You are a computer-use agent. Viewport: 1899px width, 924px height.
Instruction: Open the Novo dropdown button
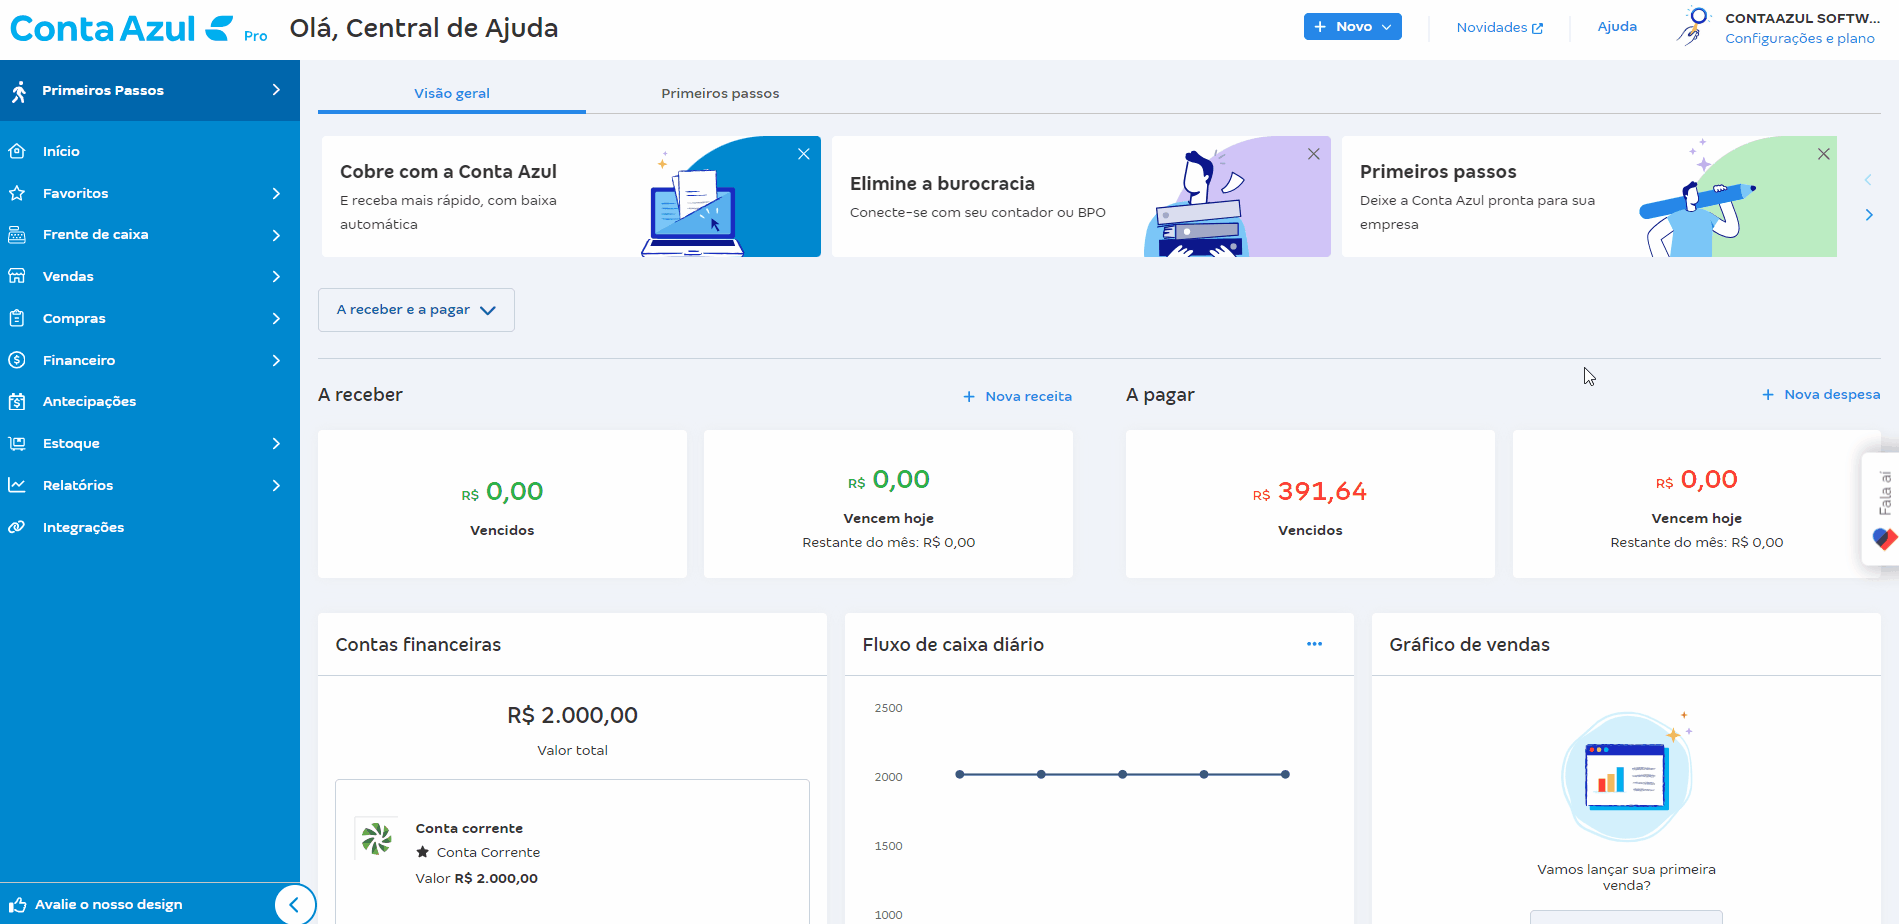1352,27
